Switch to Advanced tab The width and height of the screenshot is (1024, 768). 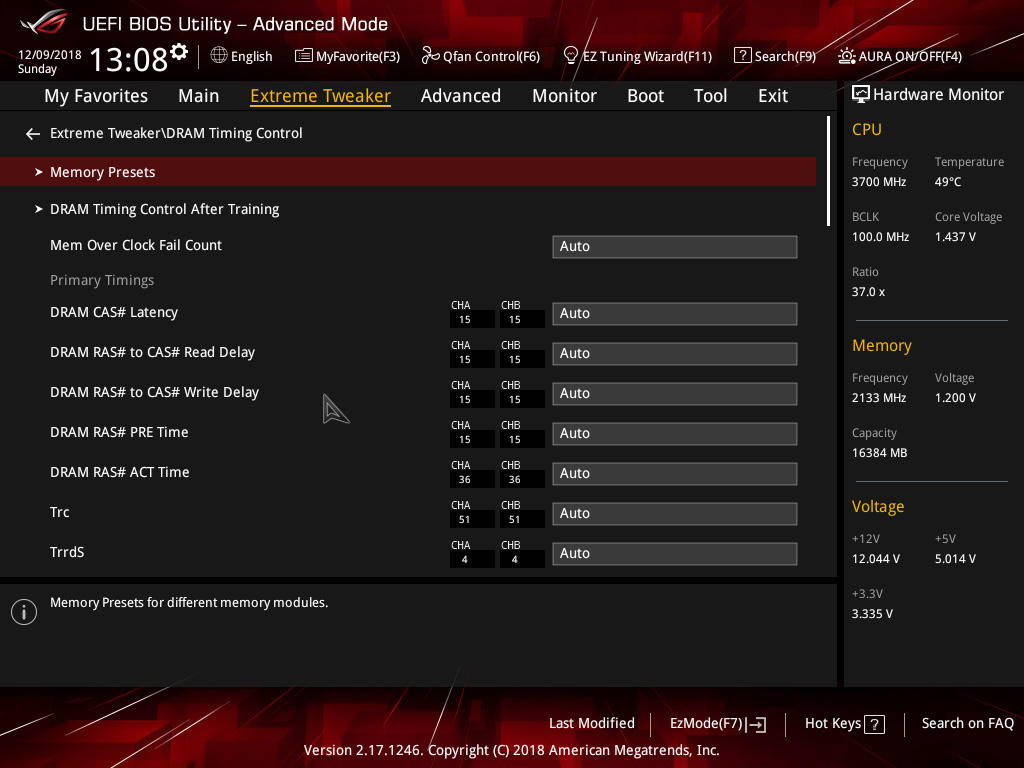(461, 96)
